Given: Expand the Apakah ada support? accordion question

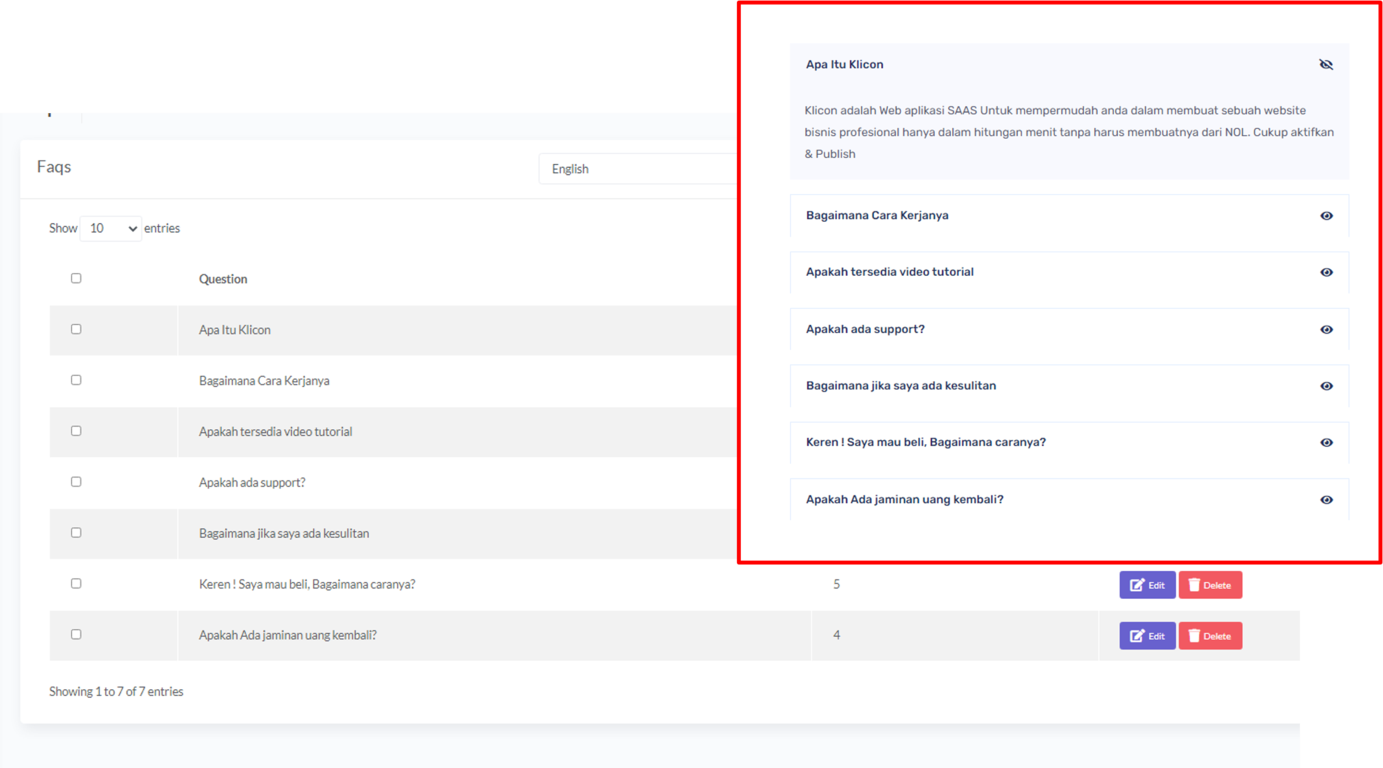Looking at the screenshot, I should tap(1069, 329).
